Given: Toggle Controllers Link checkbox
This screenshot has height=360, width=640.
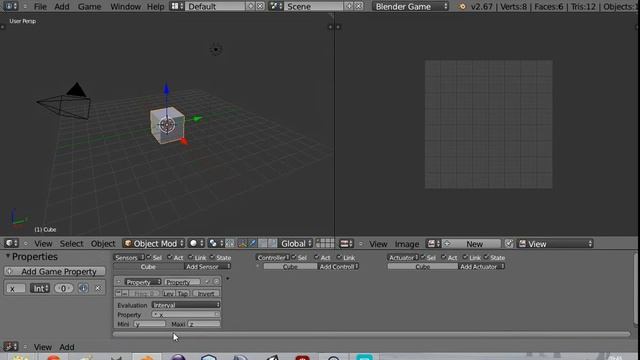Looking at the screenshot, I should [x=339, y=257].
